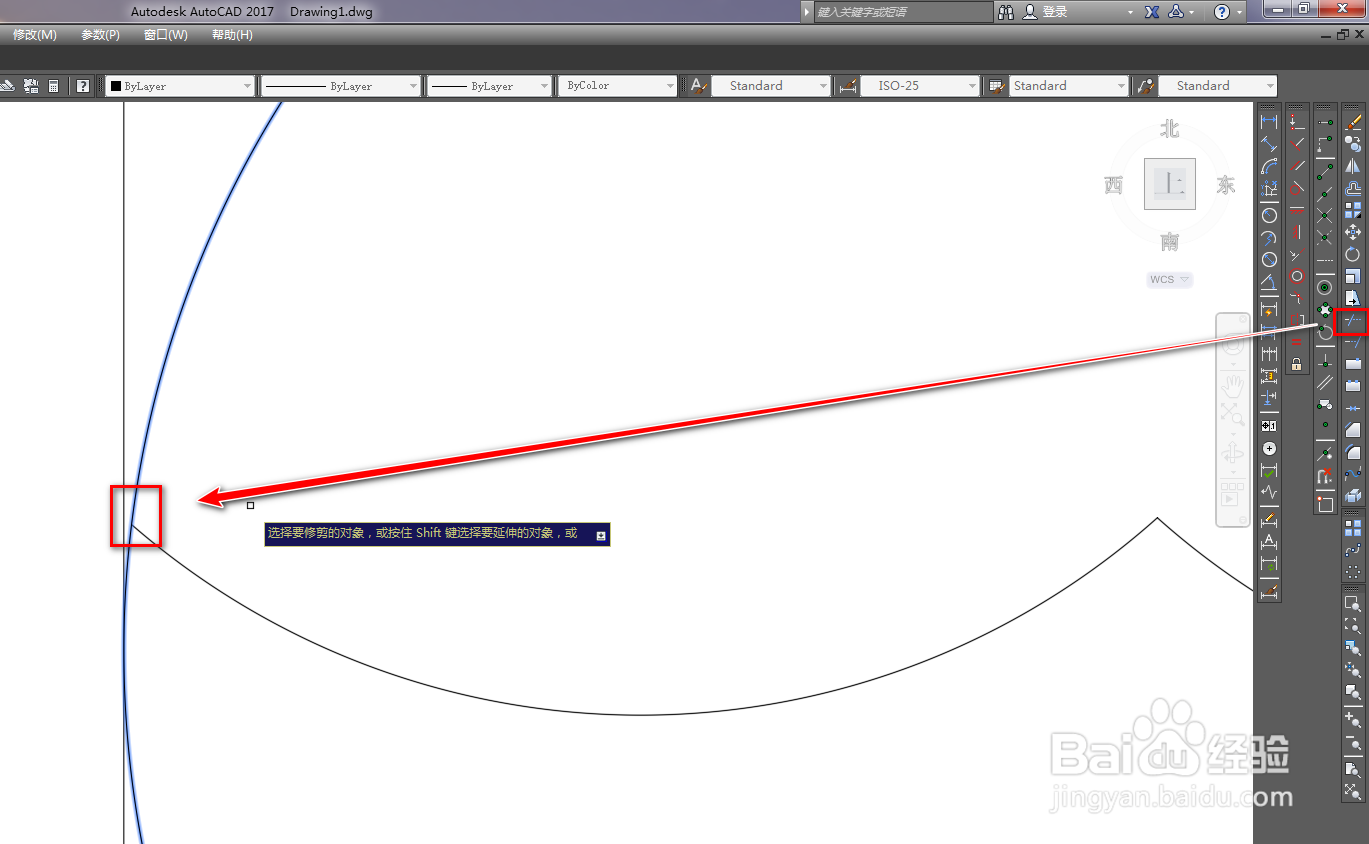The height and width of the screenshot is (844, 1369).
Task: Activate the Offset tool
Action: pyautogui.click(x=1353, y=187)
